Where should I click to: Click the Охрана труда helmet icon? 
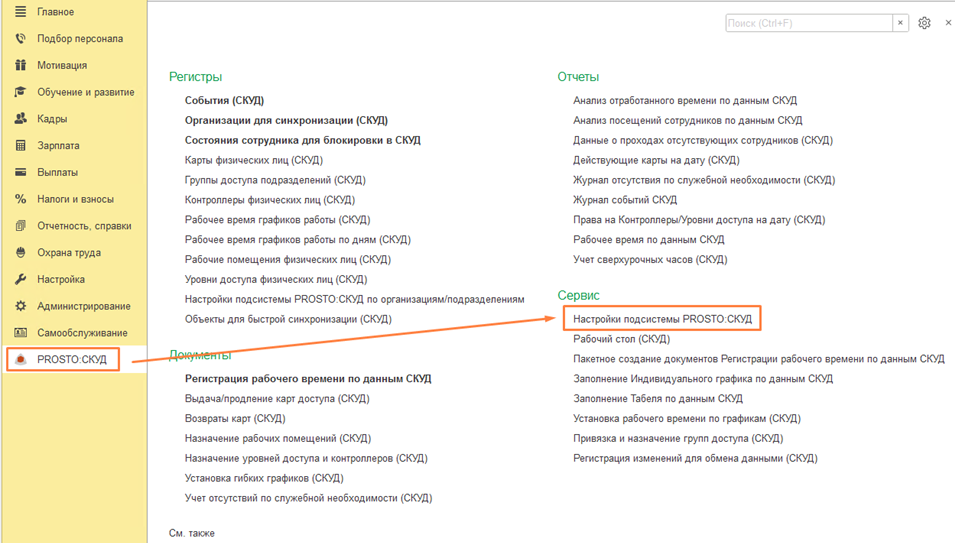20,253
